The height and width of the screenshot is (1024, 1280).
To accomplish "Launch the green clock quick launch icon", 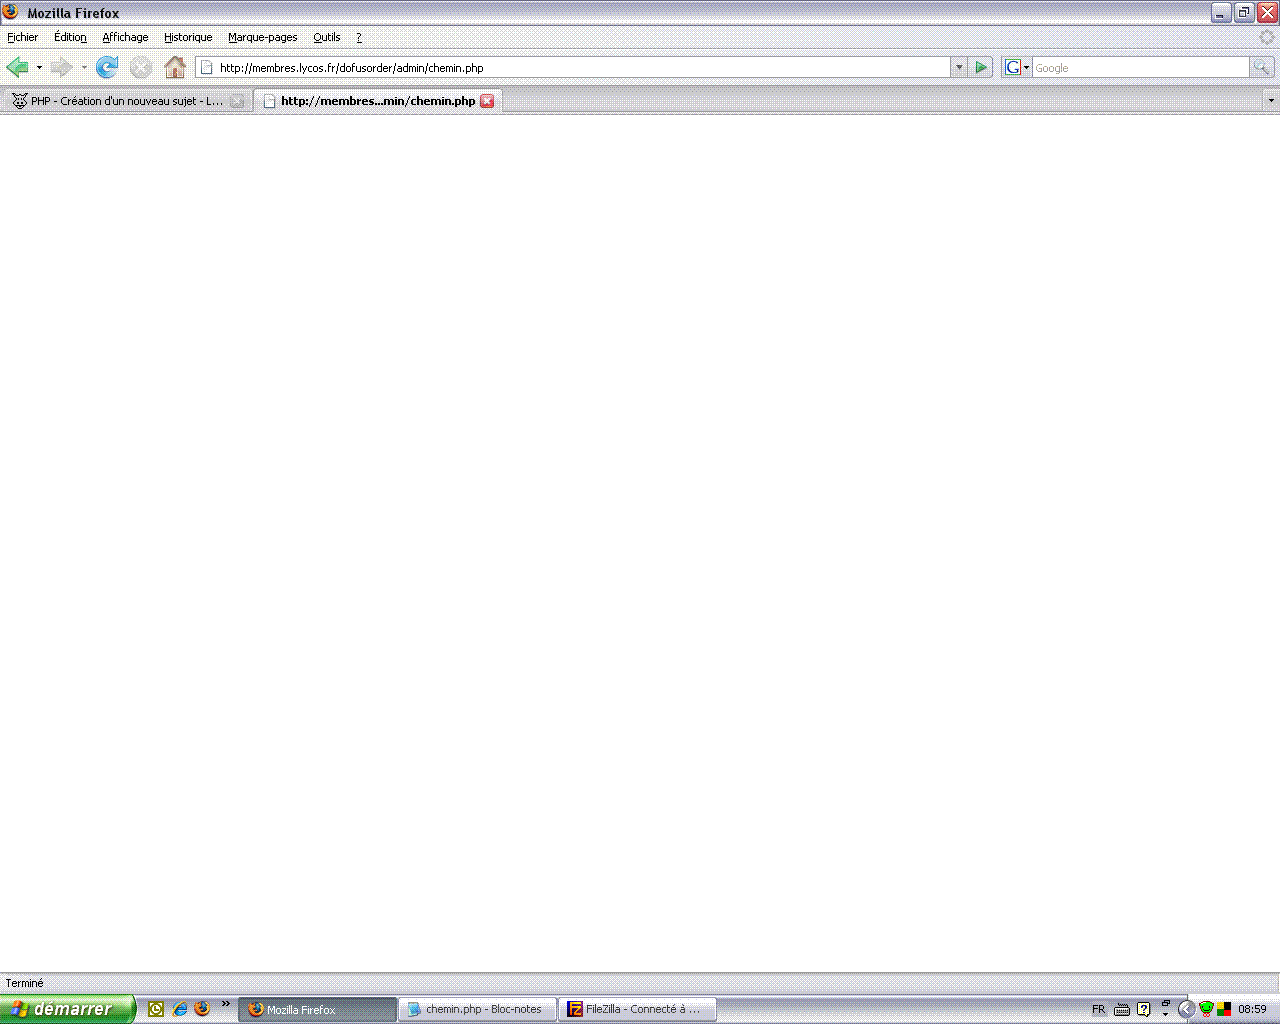I will [x=155, y=1009].
